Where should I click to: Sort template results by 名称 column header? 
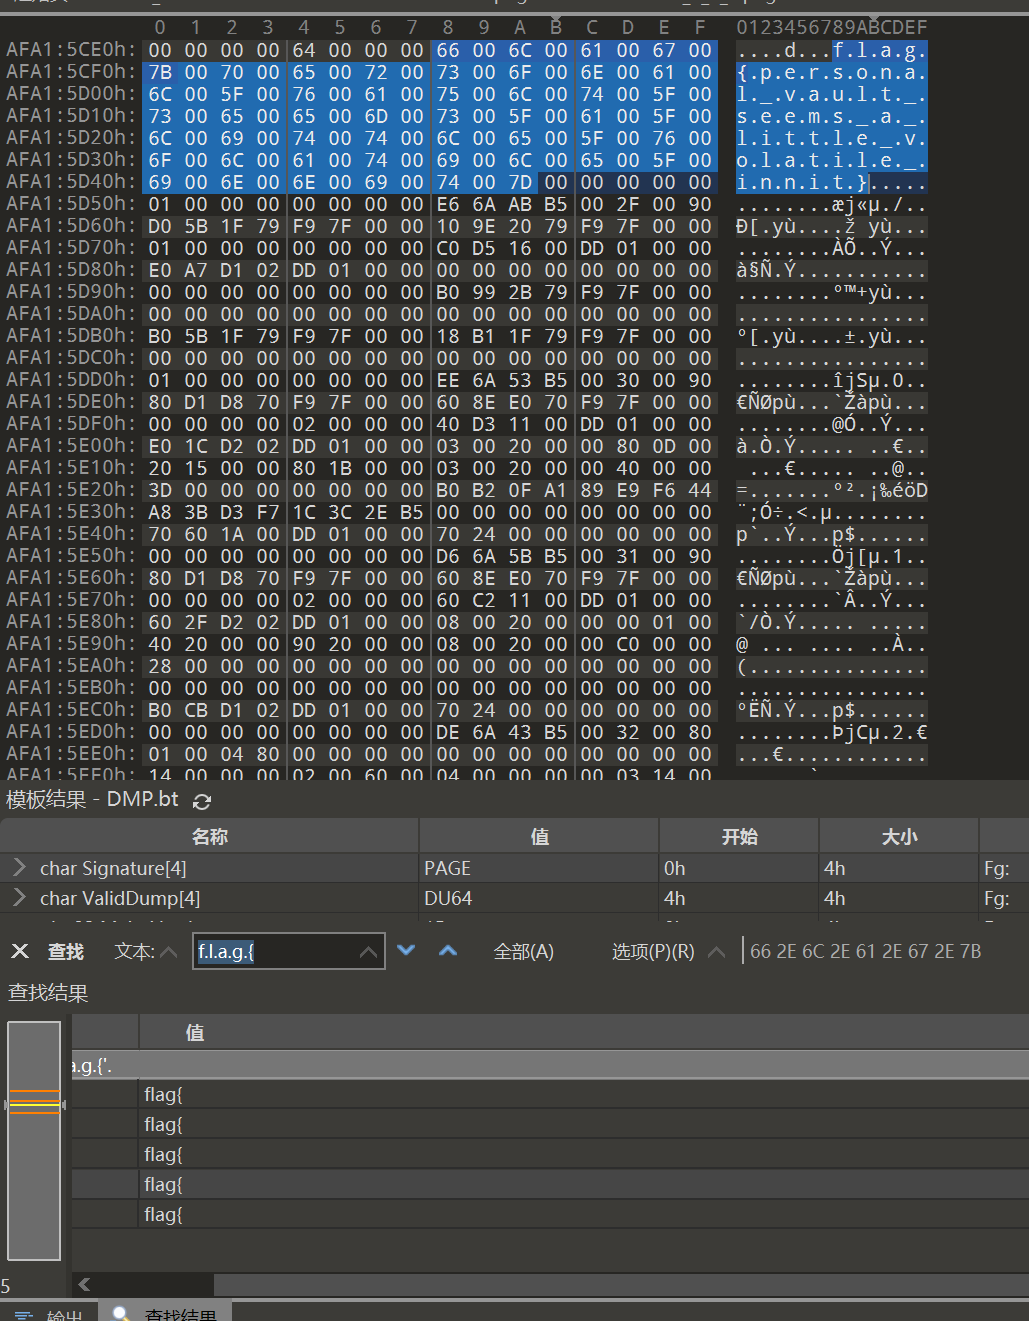click(210, 836)
